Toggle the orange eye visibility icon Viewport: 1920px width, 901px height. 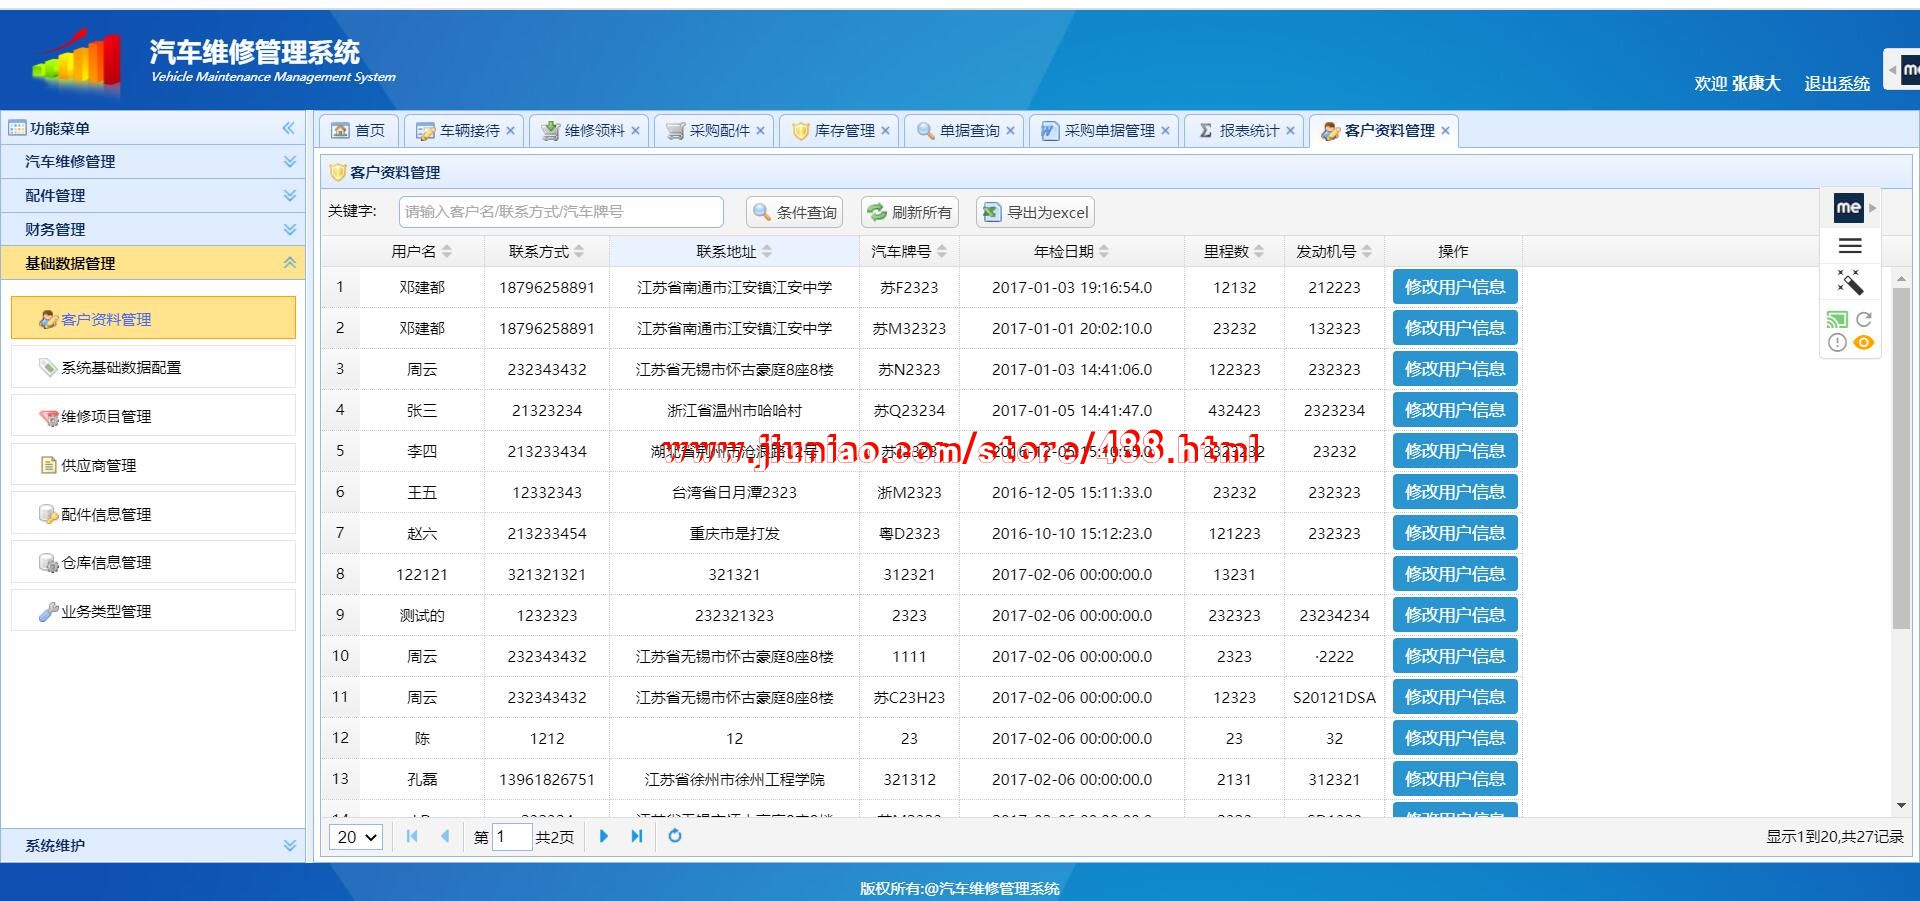click(x=1863, y=343)
